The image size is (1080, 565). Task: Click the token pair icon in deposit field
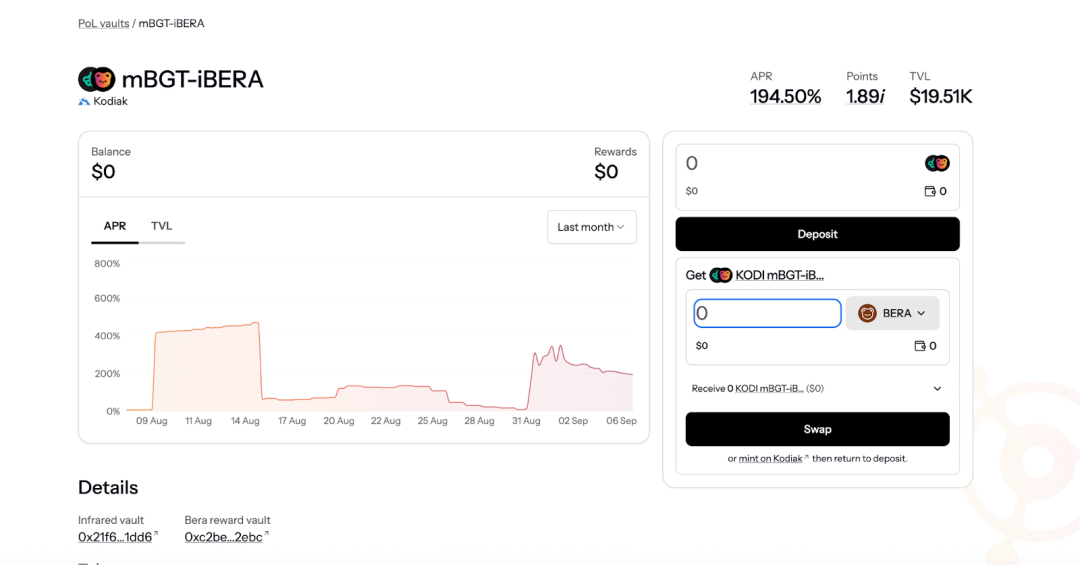coord(937,163)
